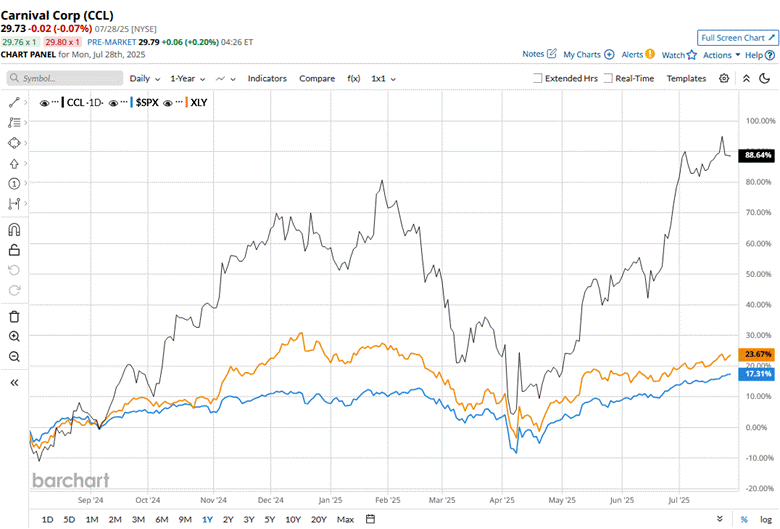Click the Alerts link

click(x=632, y=55)
